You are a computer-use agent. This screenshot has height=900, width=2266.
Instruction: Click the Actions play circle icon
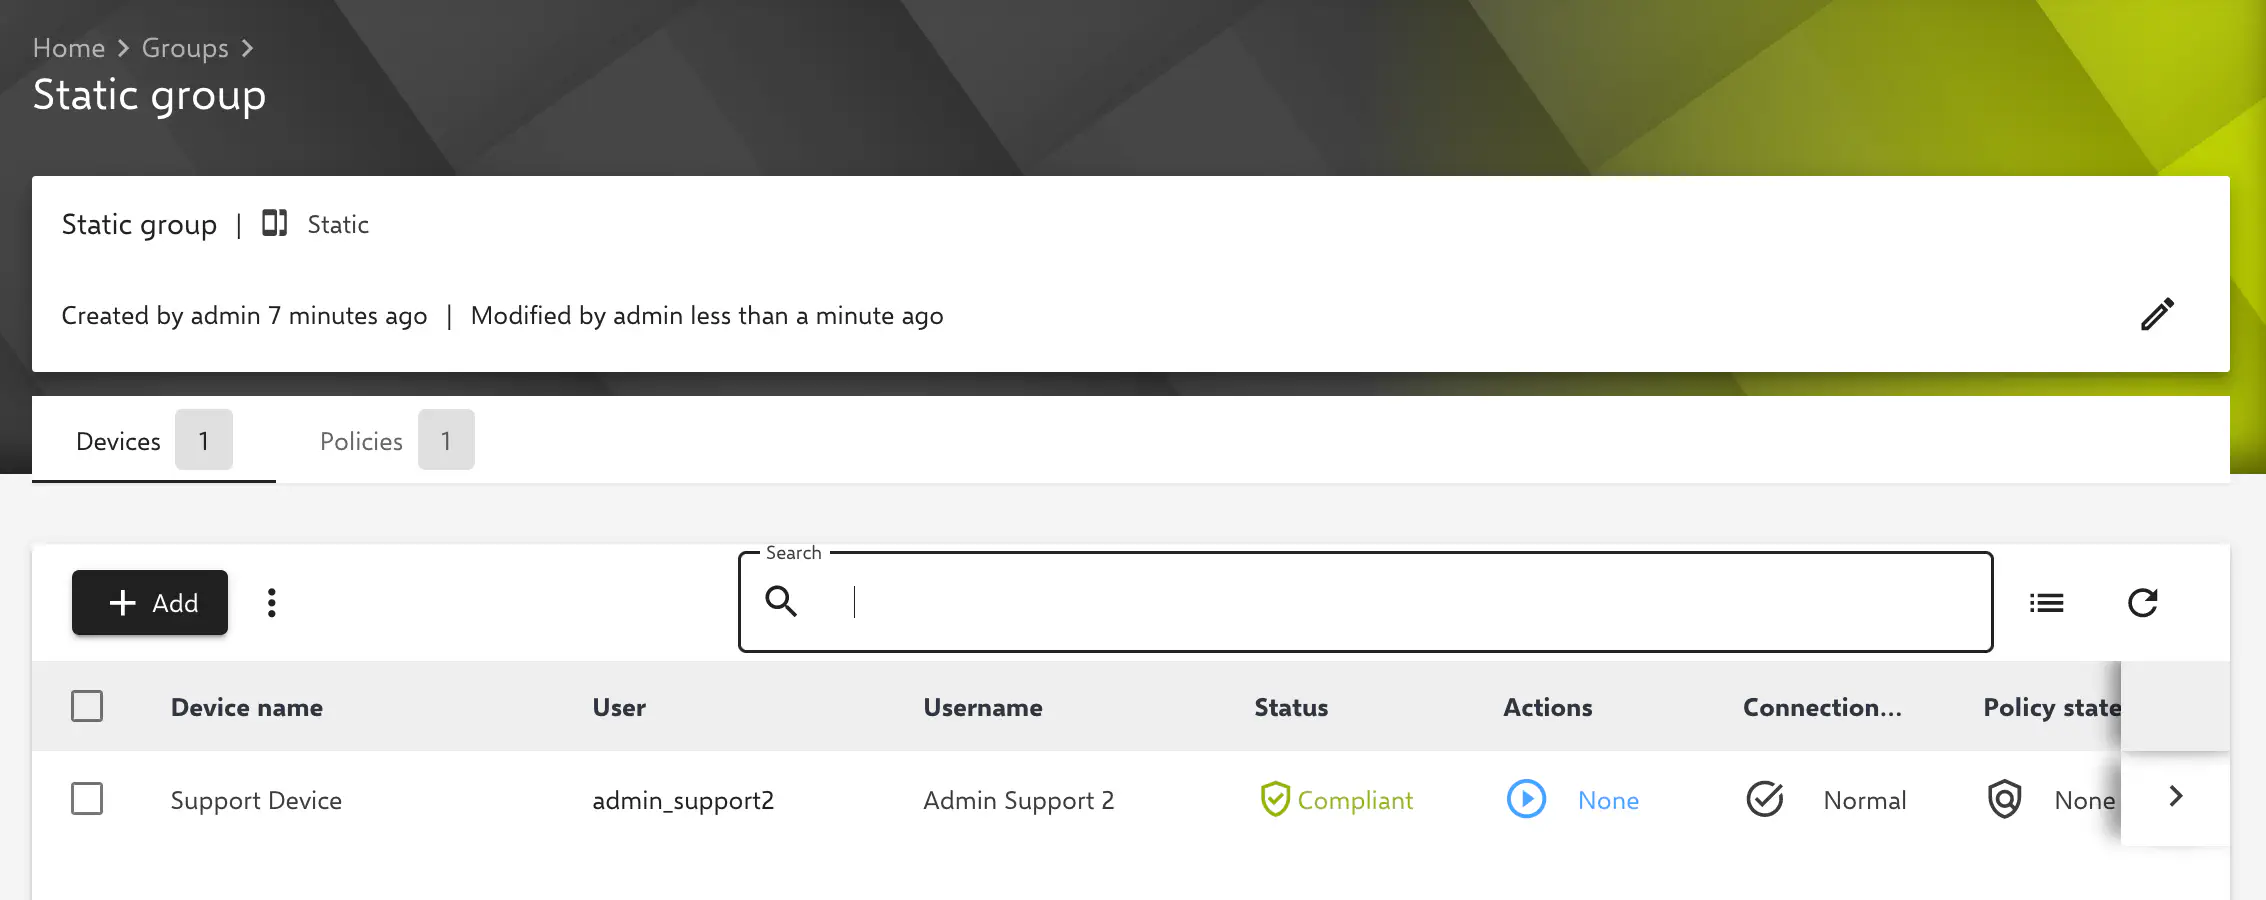[1526, 799]
